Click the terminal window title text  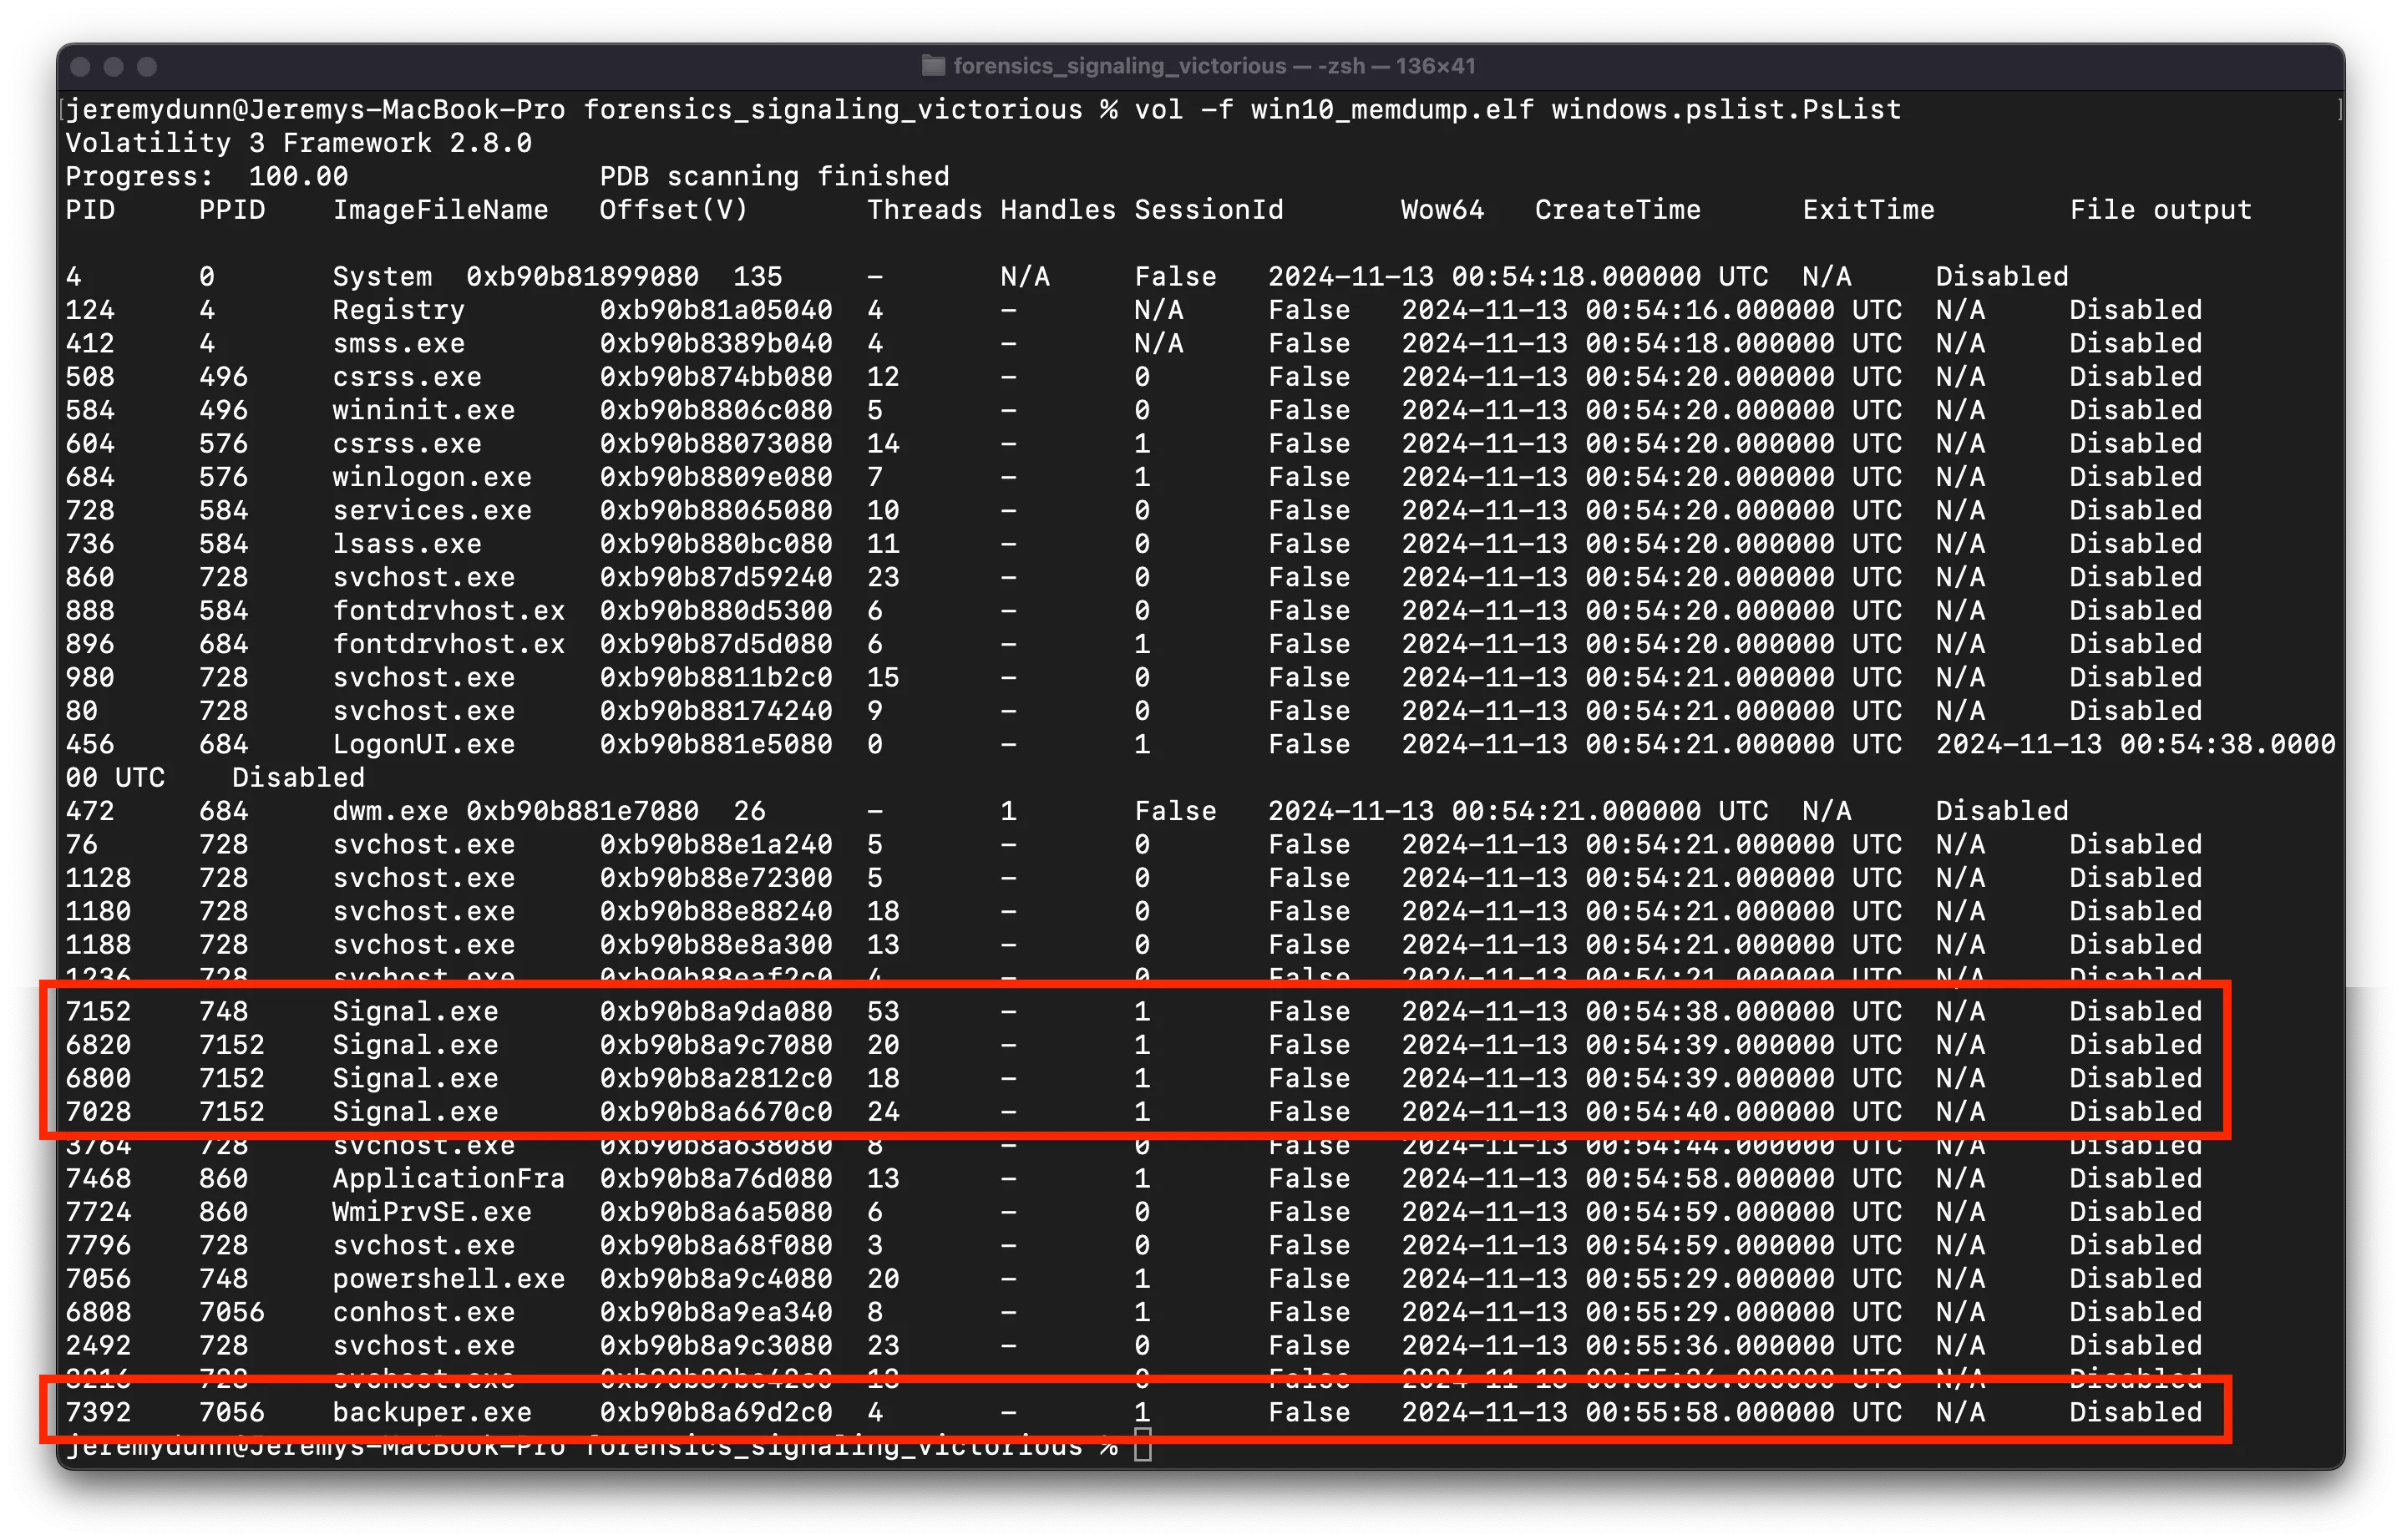pos(1214,66)
